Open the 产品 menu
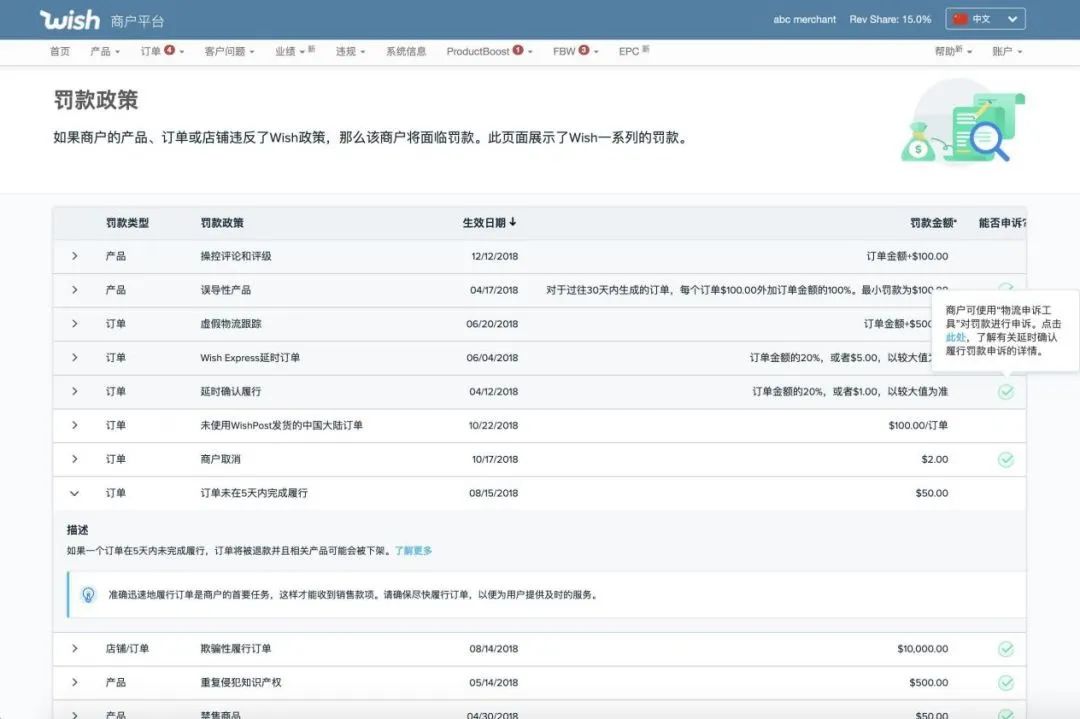The width and height of the screenshot is (1080, 719). [105, 52]
